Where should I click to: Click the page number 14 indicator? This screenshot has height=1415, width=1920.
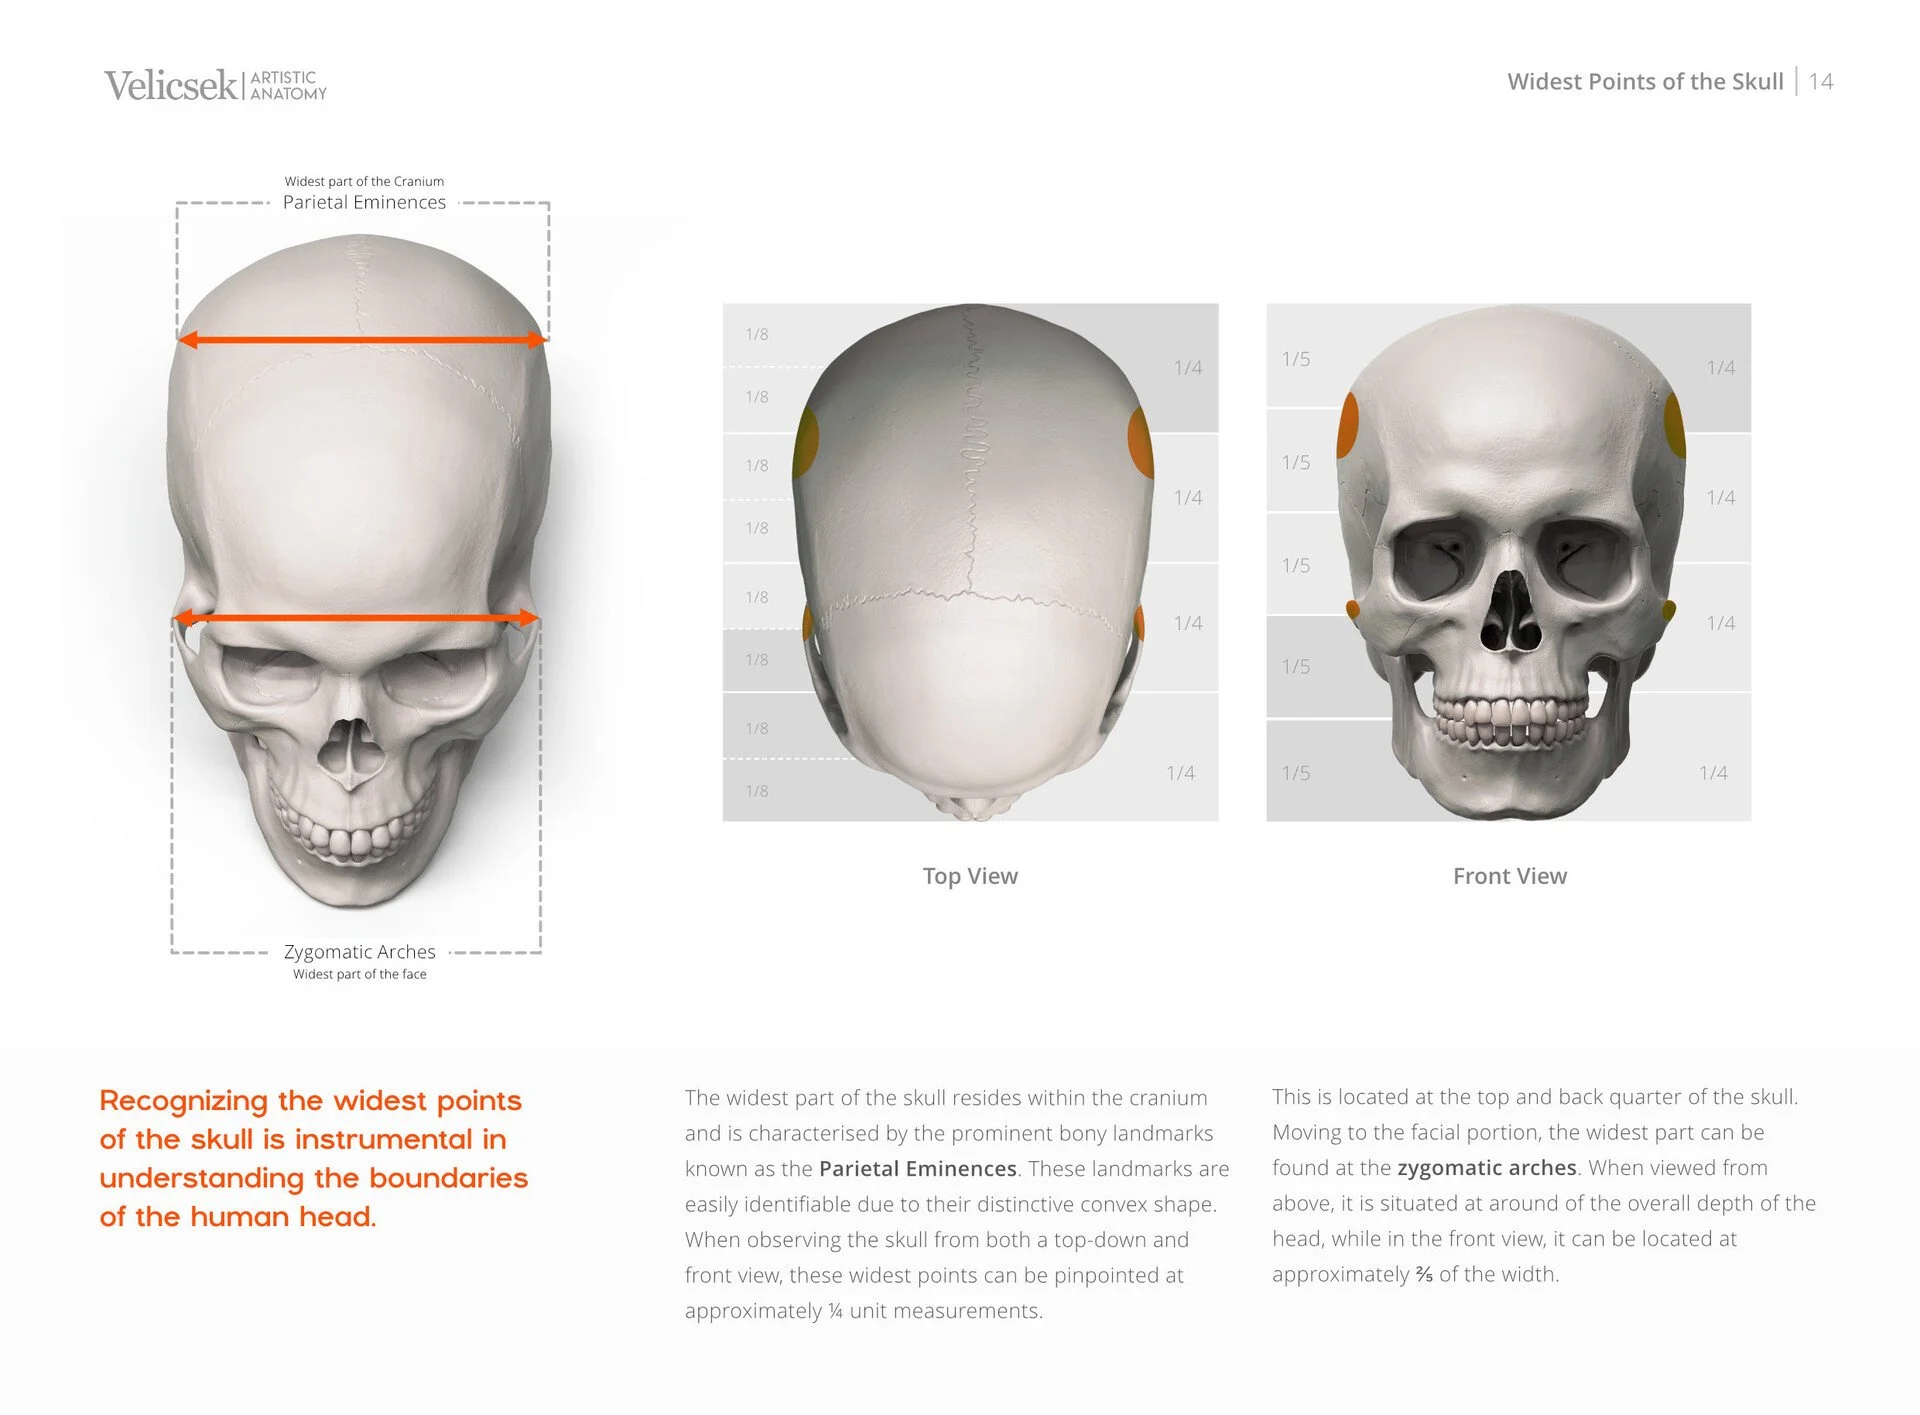click(1822, 82)
